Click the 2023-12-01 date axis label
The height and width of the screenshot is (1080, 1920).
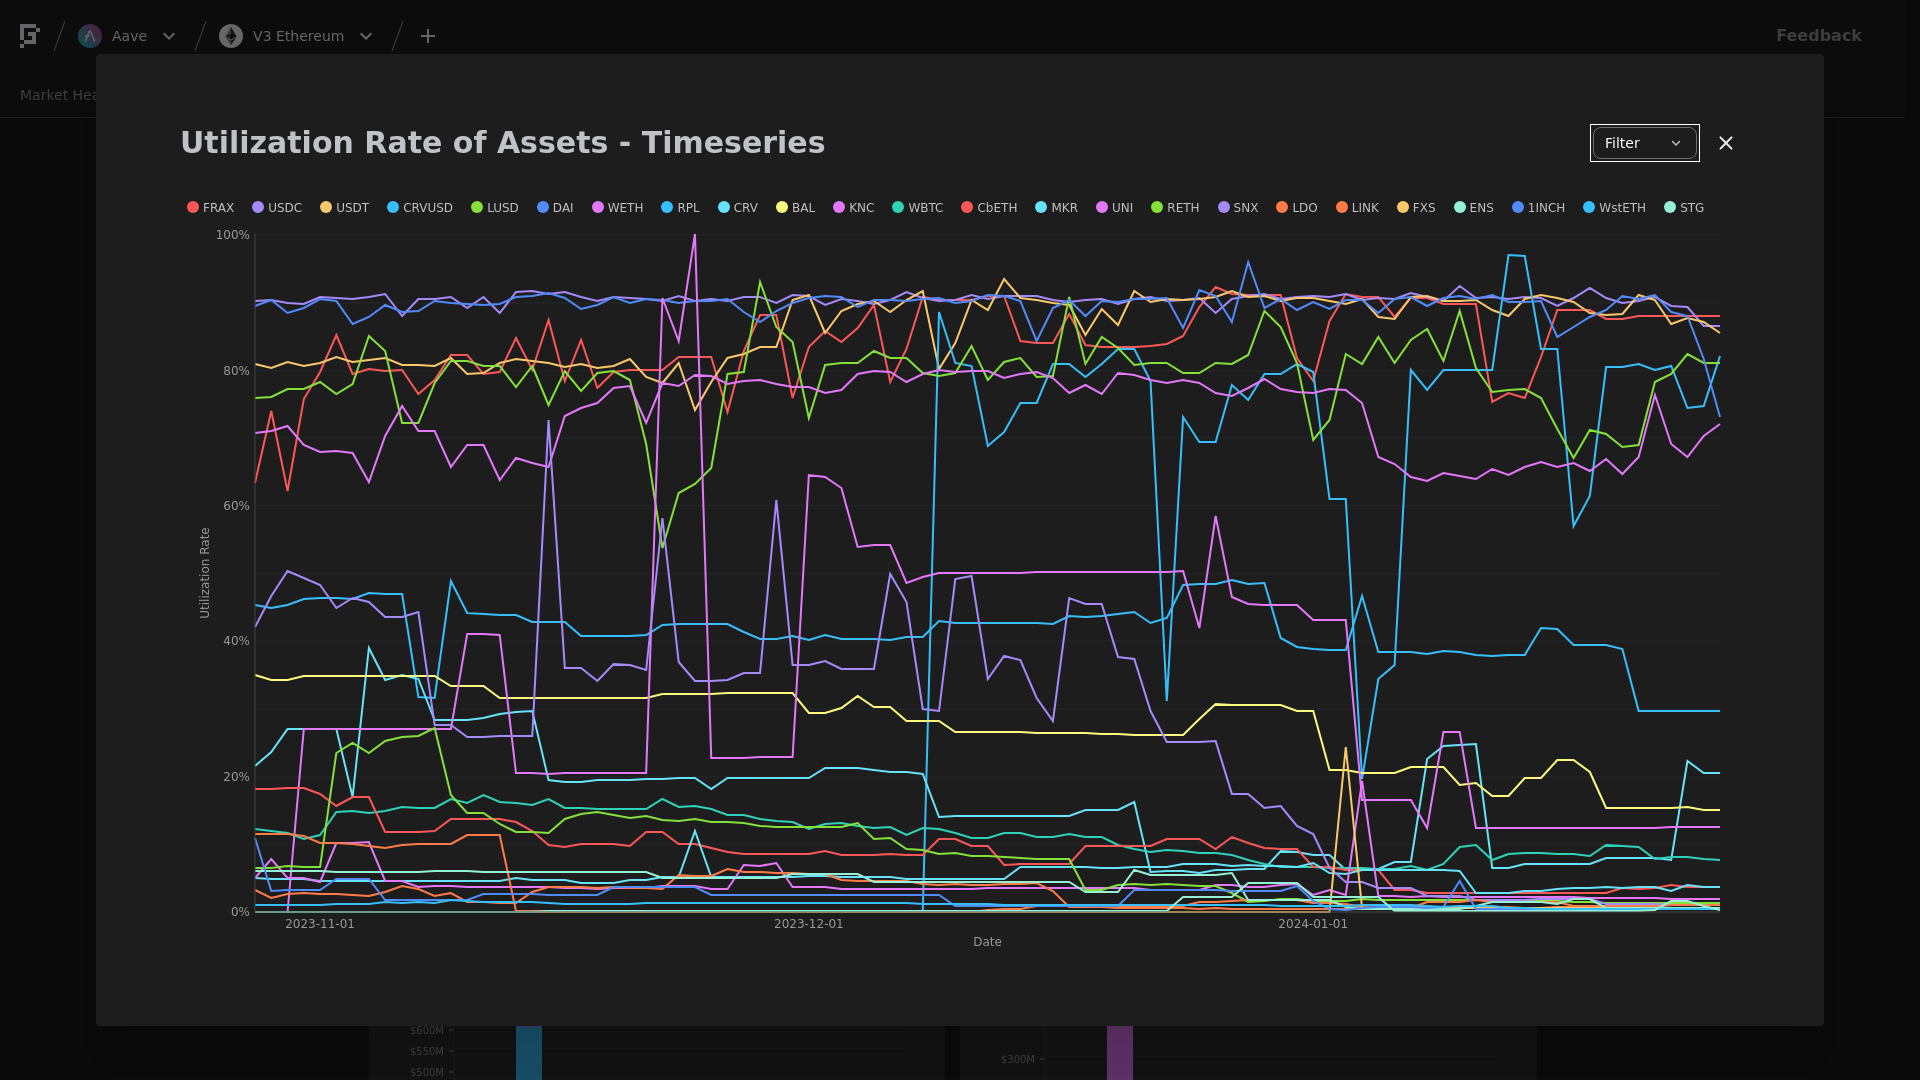point(808,924)
